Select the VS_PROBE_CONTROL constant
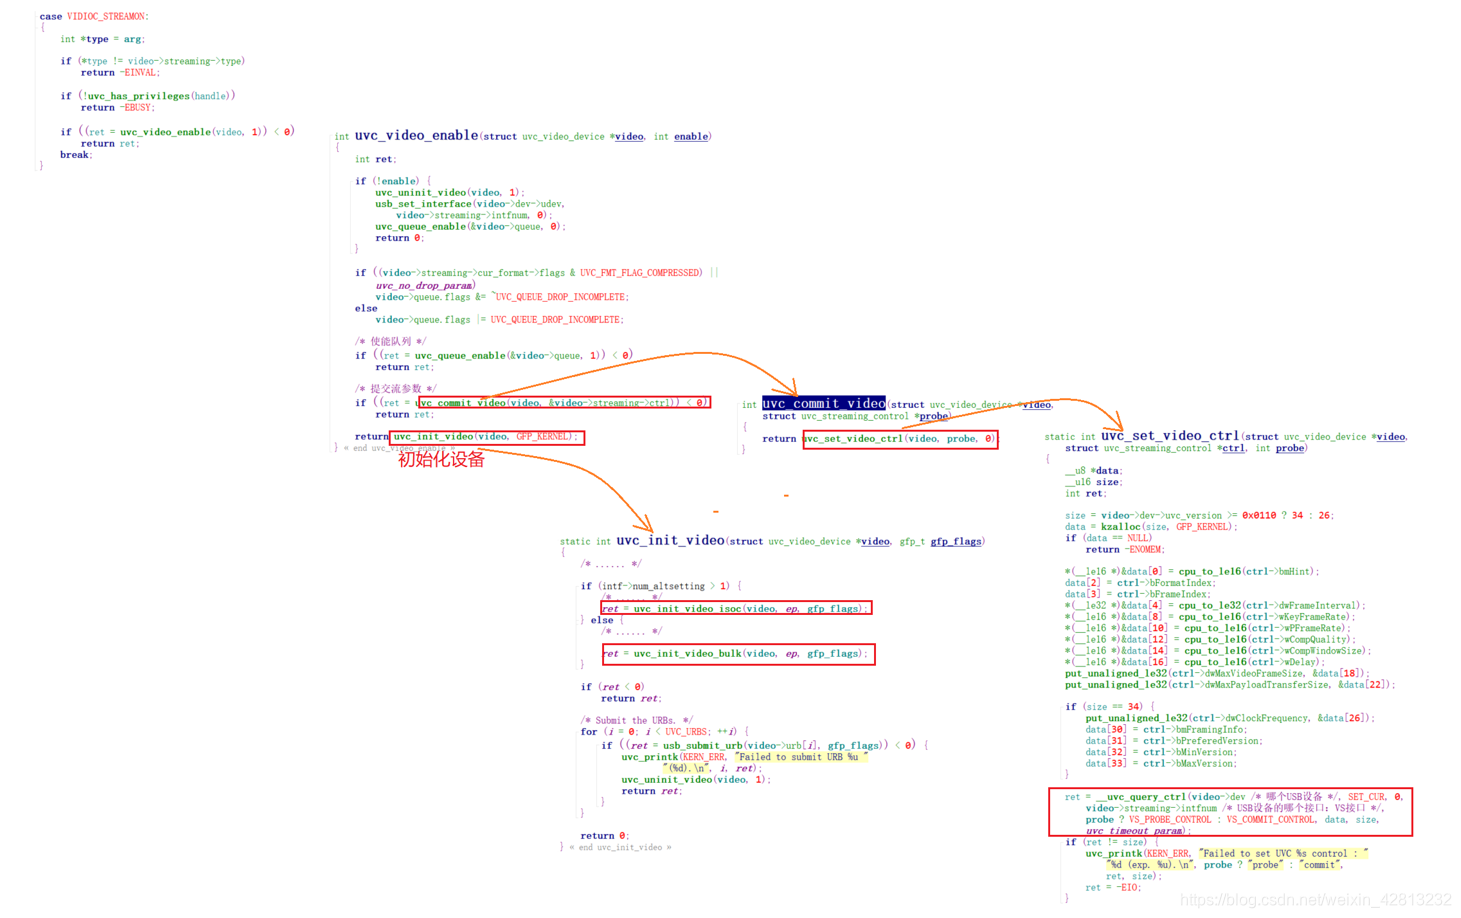Image resolution: width=1461 pixels, height=918 pixels. click(x=1170, y=820)
